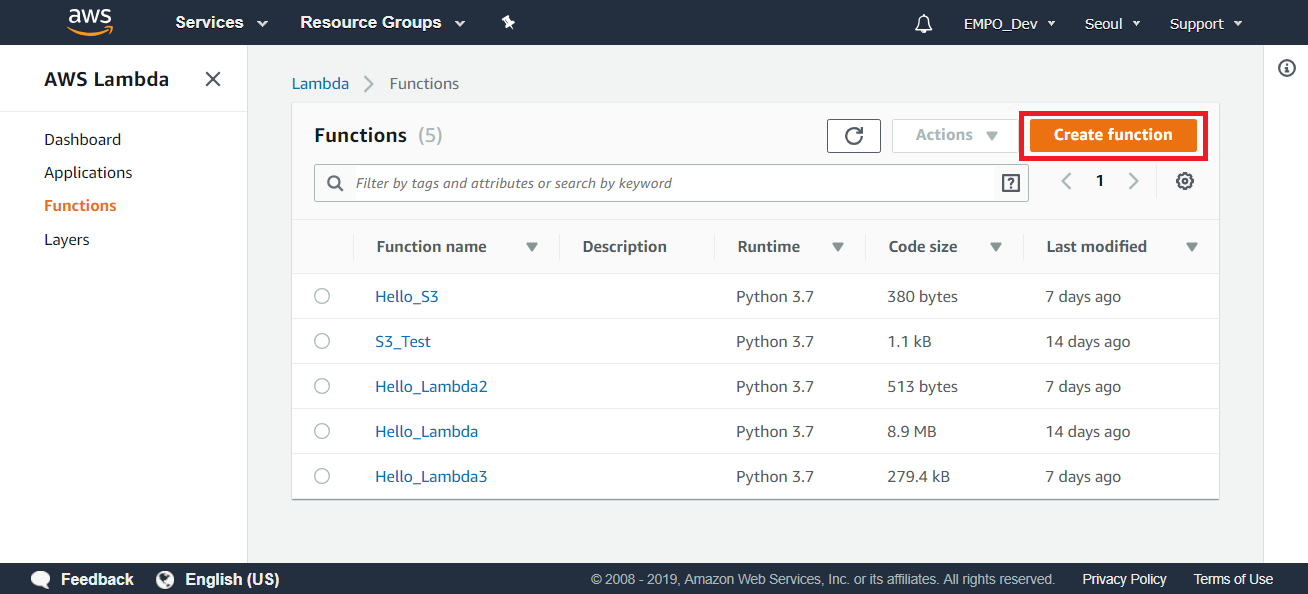The image size is (1308, 594).
Task: Open the Seoul region dropdown
Action: 1112,24
